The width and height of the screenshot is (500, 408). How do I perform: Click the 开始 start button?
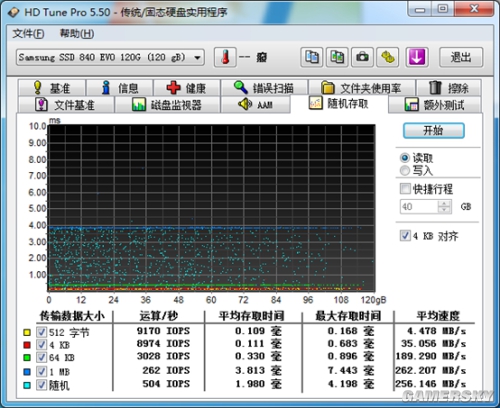[x=434, y=130]
